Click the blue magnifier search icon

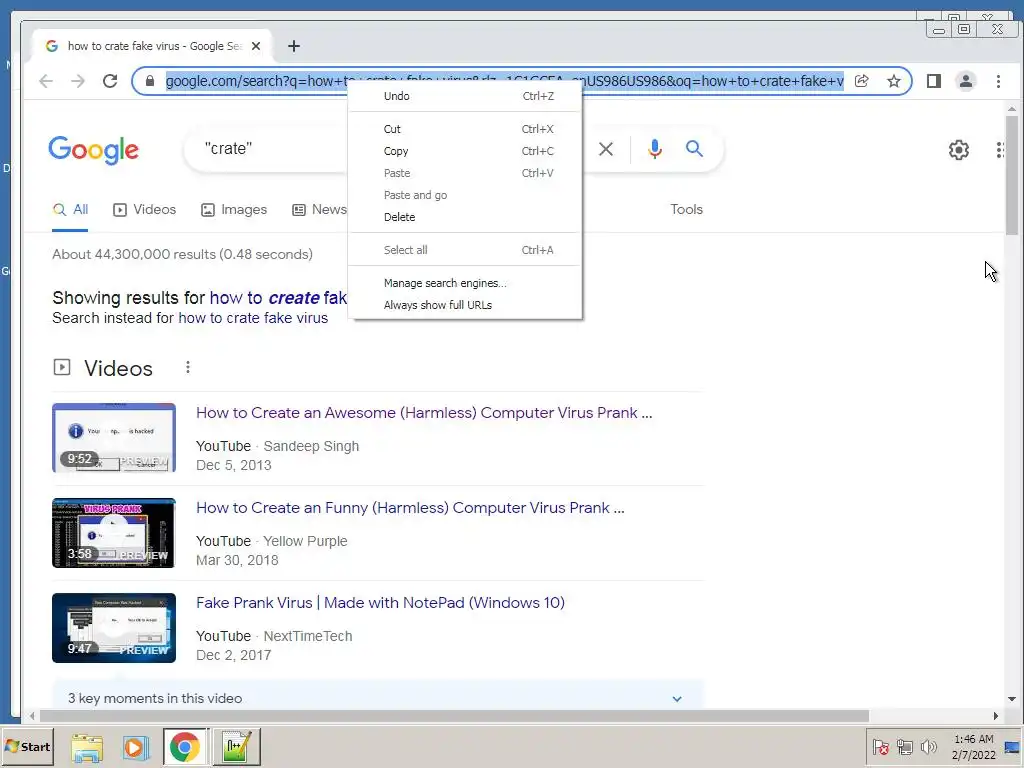tap(694, 149)
